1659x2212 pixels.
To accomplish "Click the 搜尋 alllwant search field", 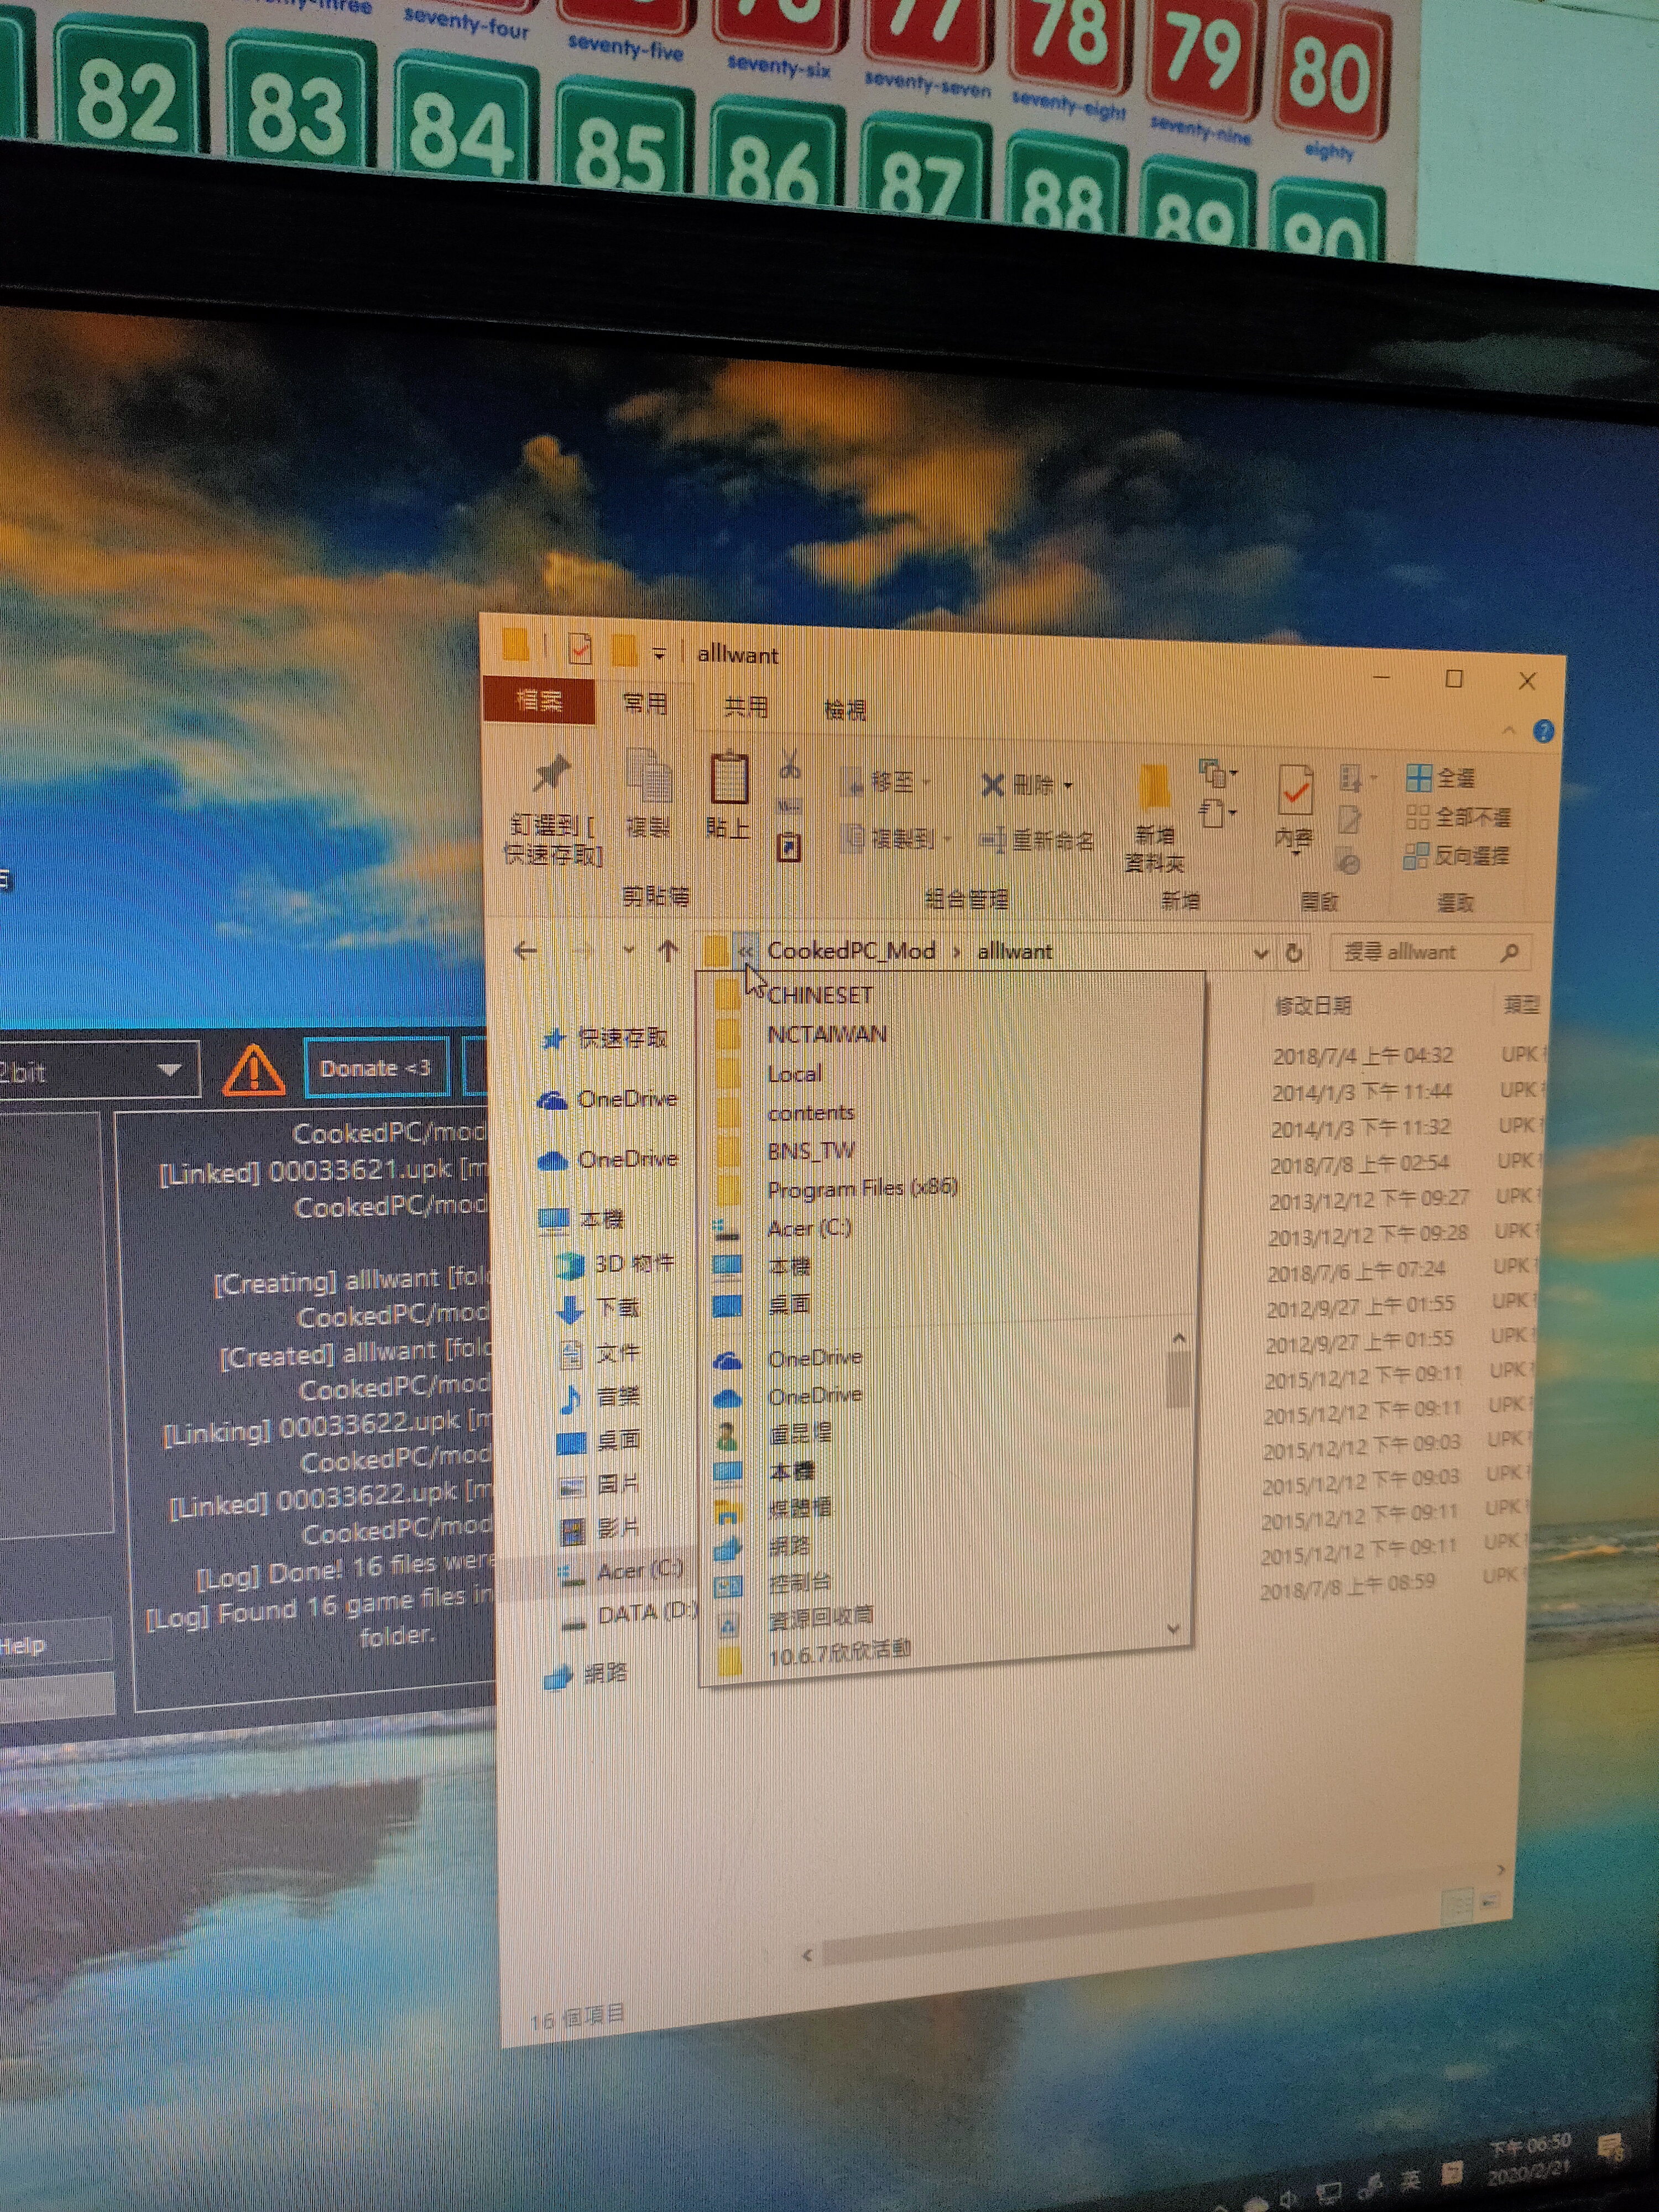I will (x=1410, y=953).
